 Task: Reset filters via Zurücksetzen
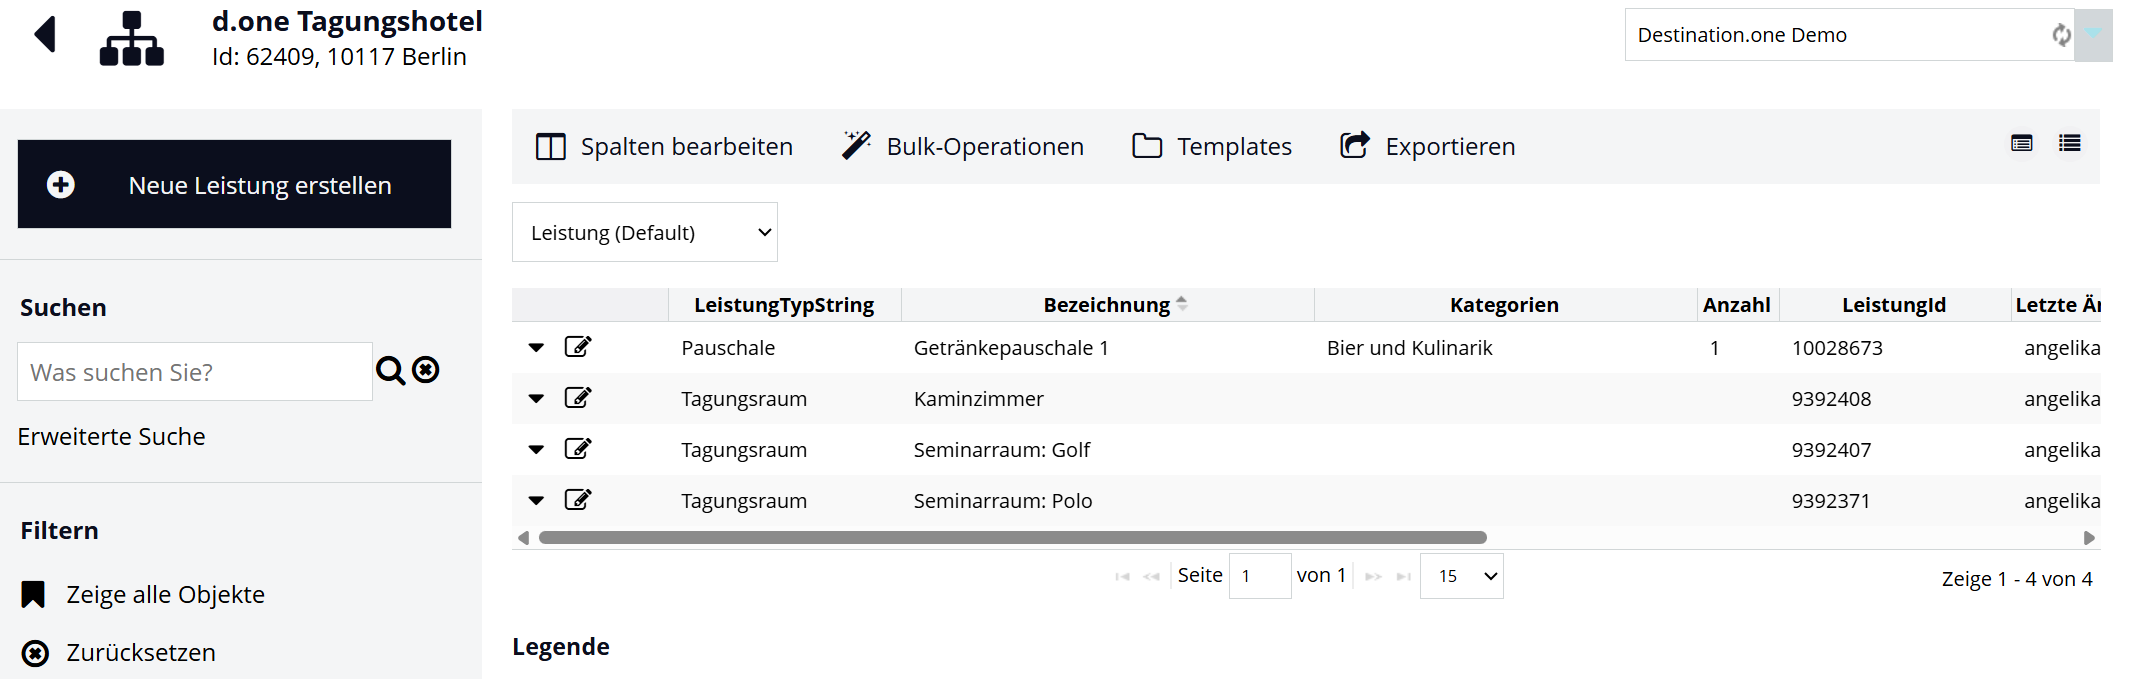pyautogui.click(x=141, y=653)
